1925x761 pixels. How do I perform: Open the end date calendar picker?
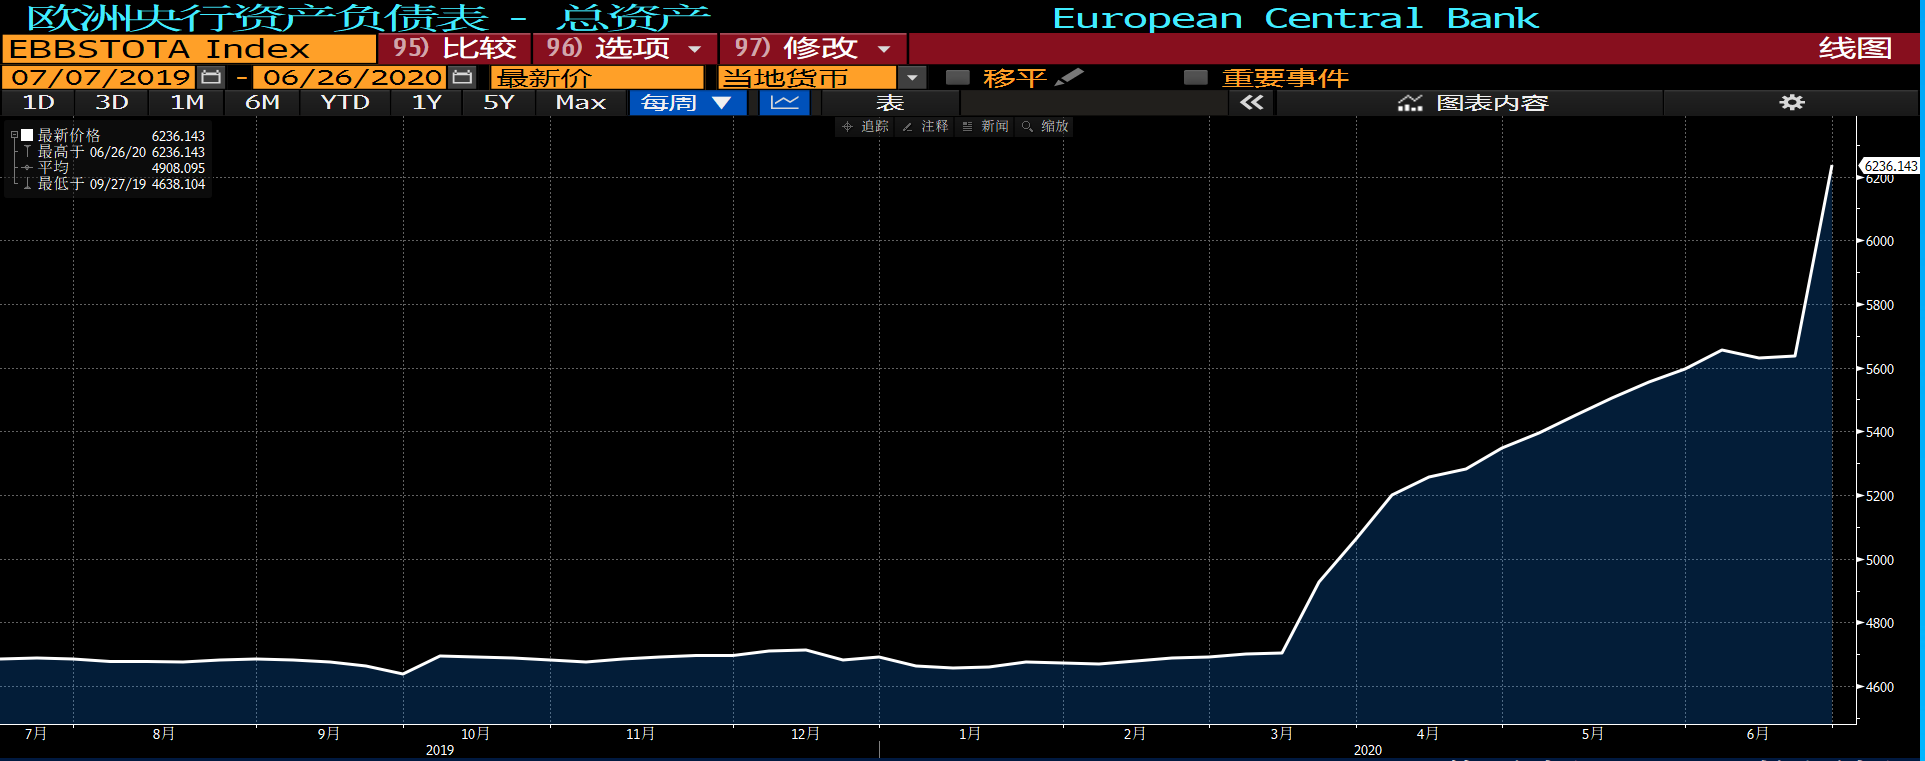click(462, 77)
